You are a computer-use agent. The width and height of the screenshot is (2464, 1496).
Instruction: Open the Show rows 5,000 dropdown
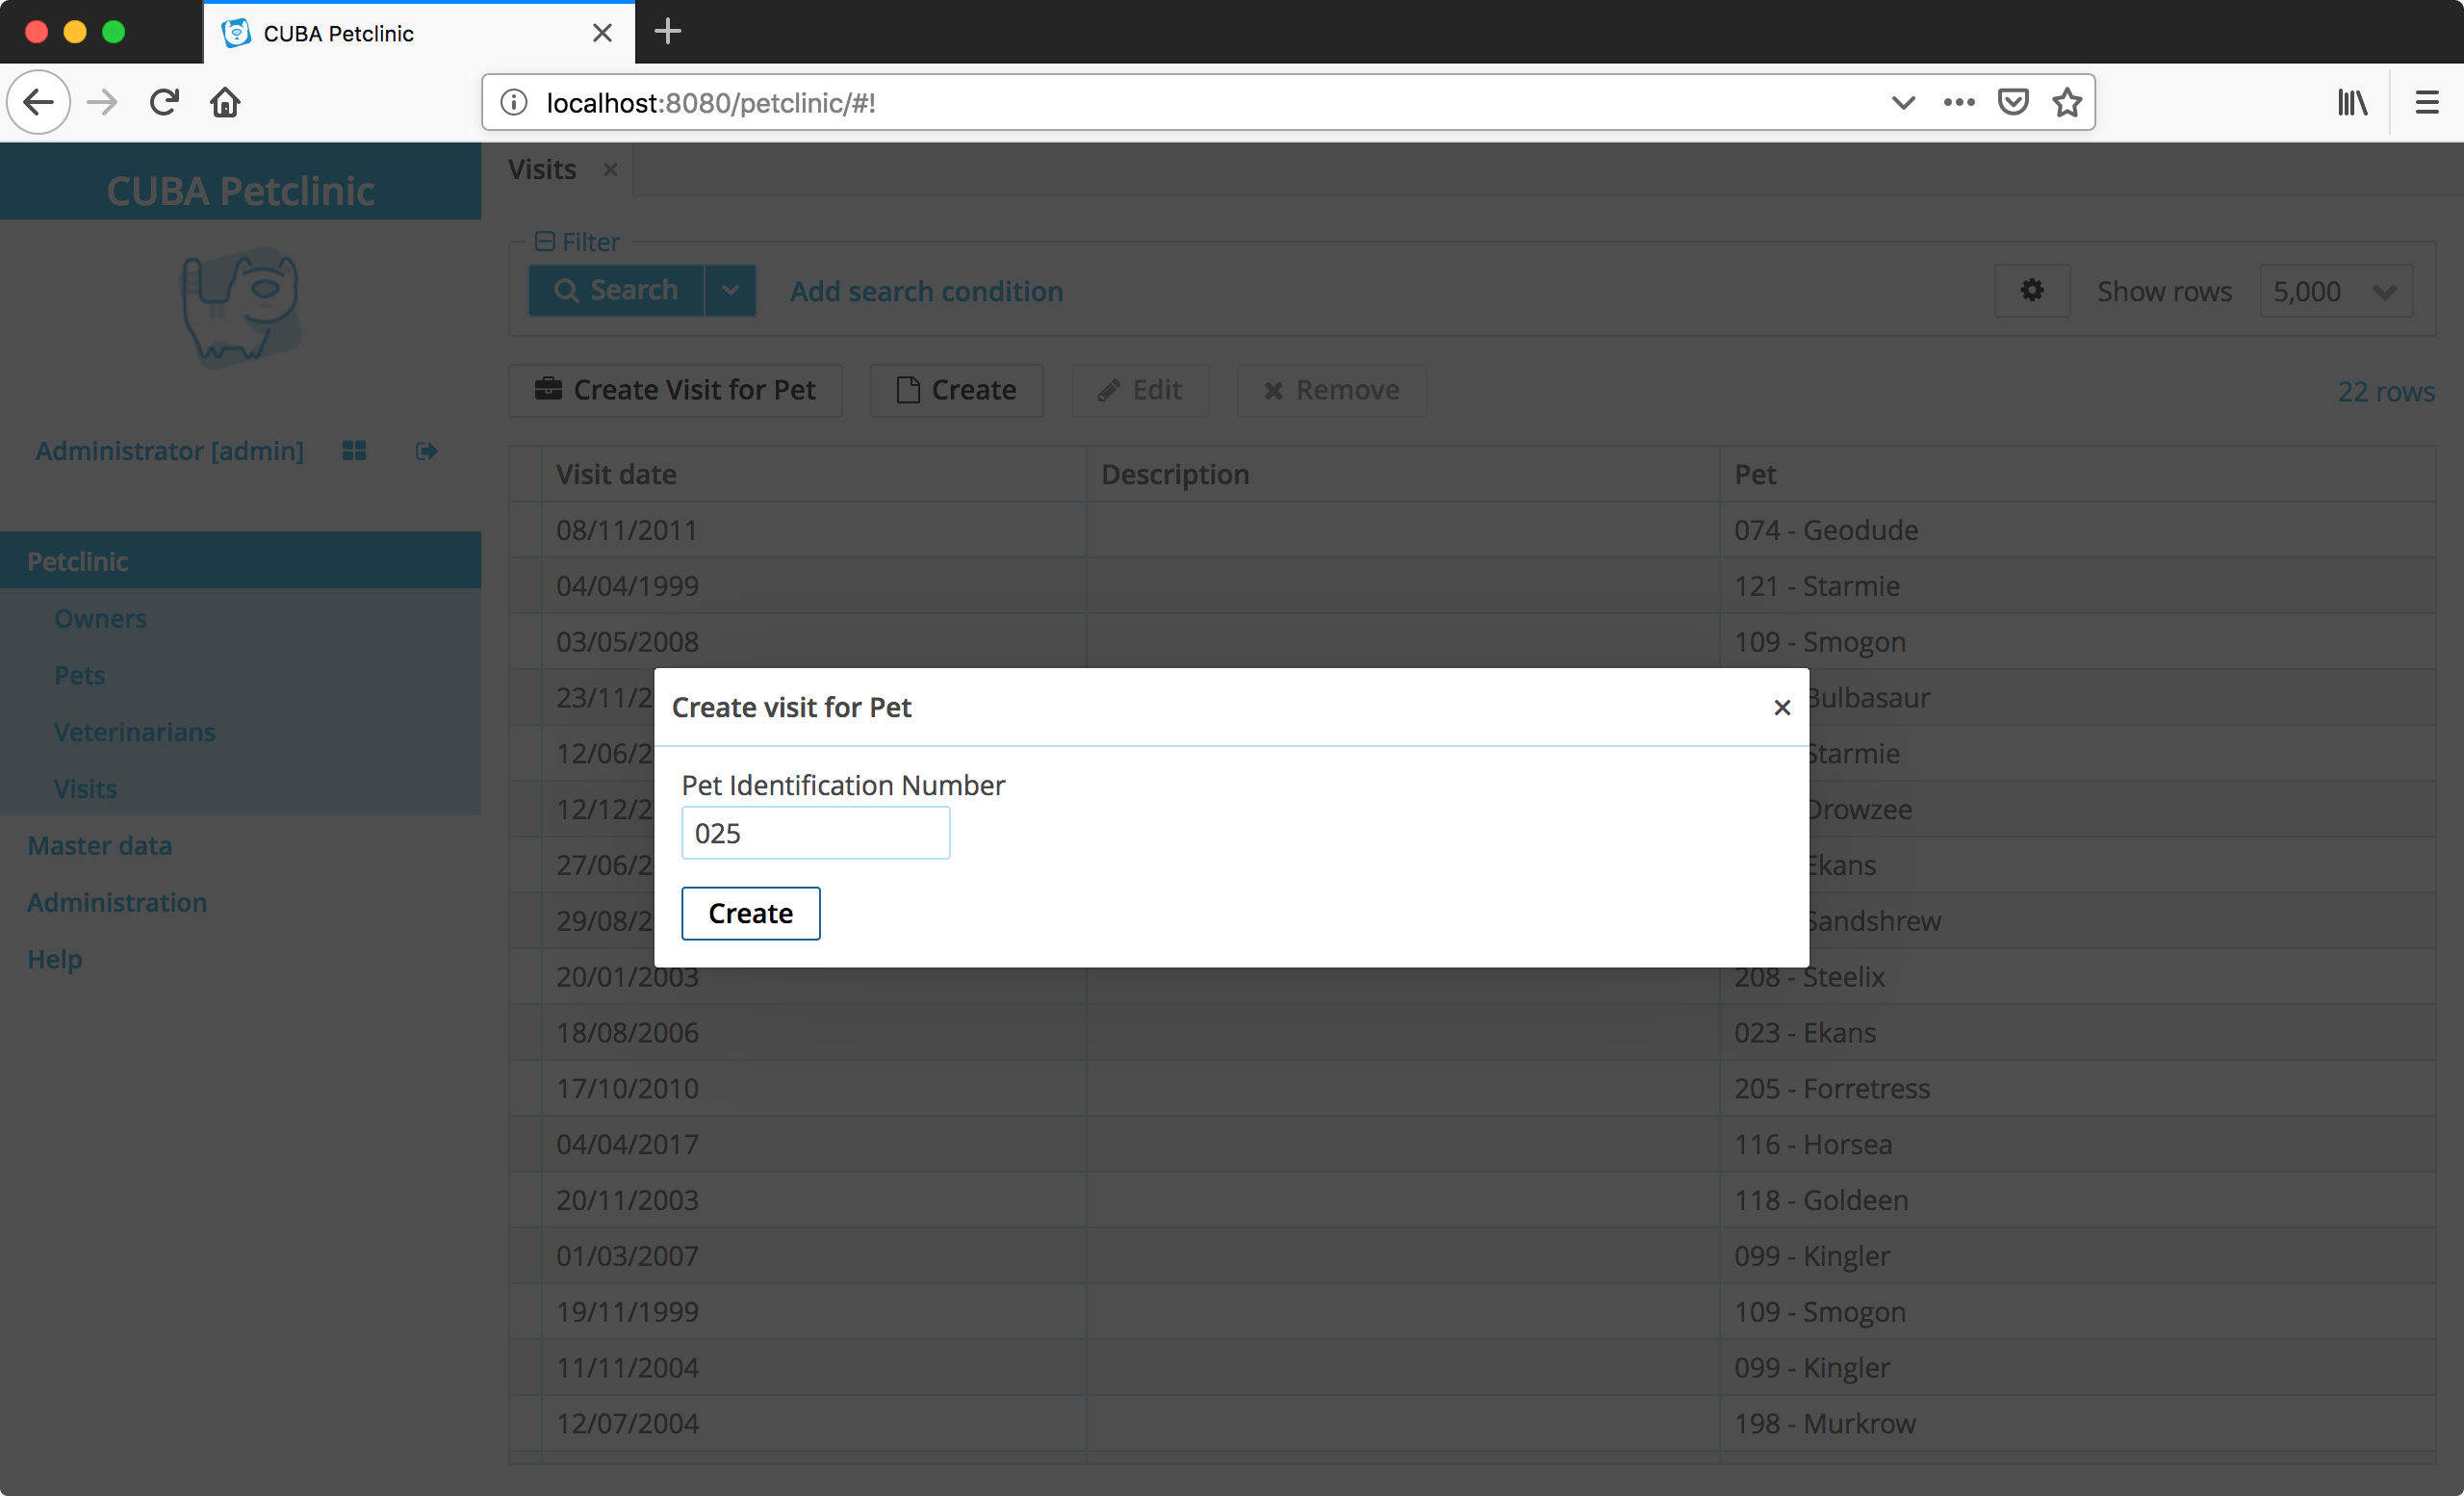coord(2335,291)
